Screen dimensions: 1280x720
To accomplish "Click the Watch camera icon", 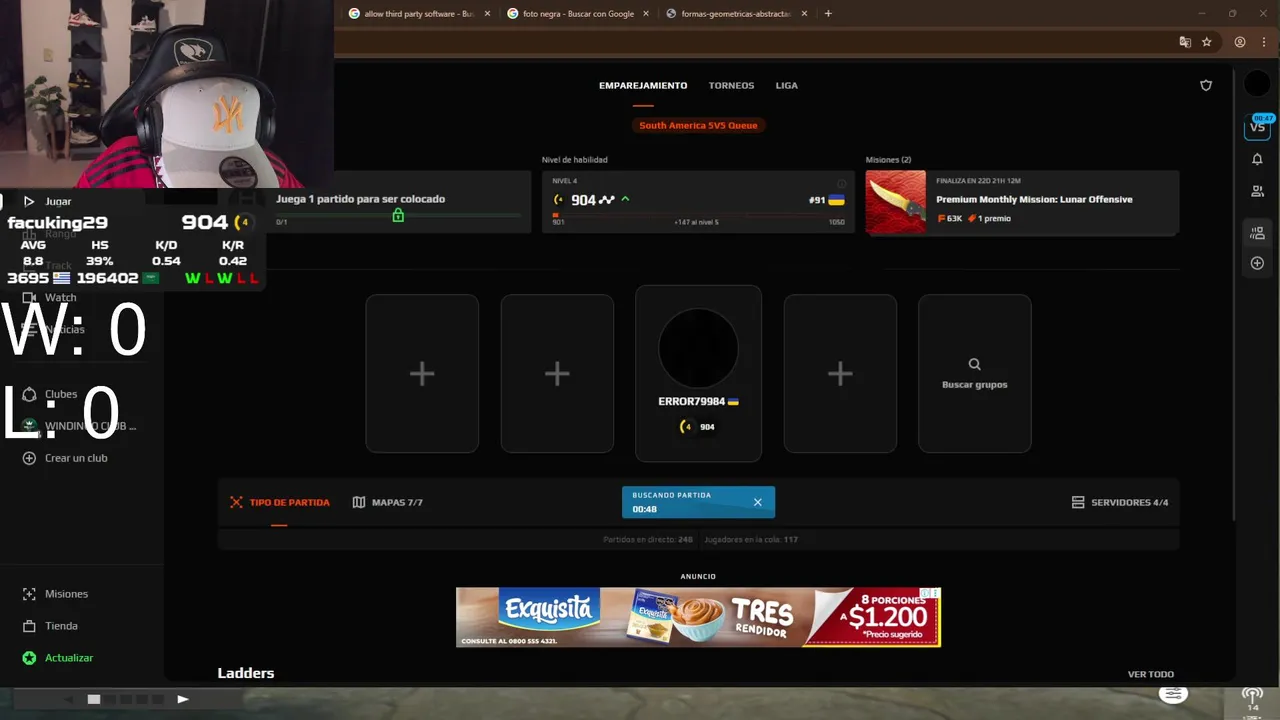I will pyautogui.click(x=29, y=297).
